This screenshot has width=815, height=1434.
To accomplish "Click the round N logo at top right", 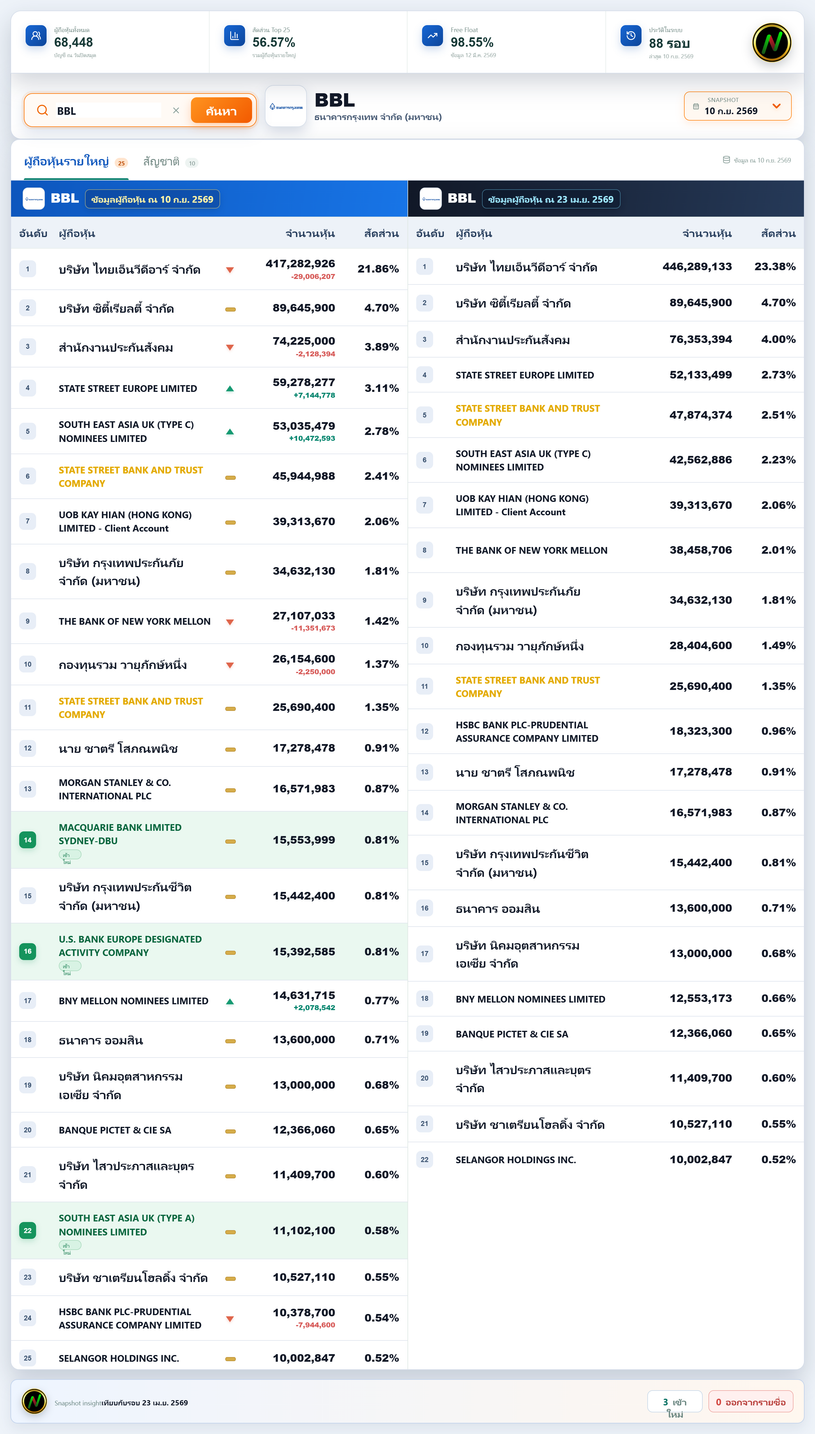I will pyautogui.click(x=771, y=42).
